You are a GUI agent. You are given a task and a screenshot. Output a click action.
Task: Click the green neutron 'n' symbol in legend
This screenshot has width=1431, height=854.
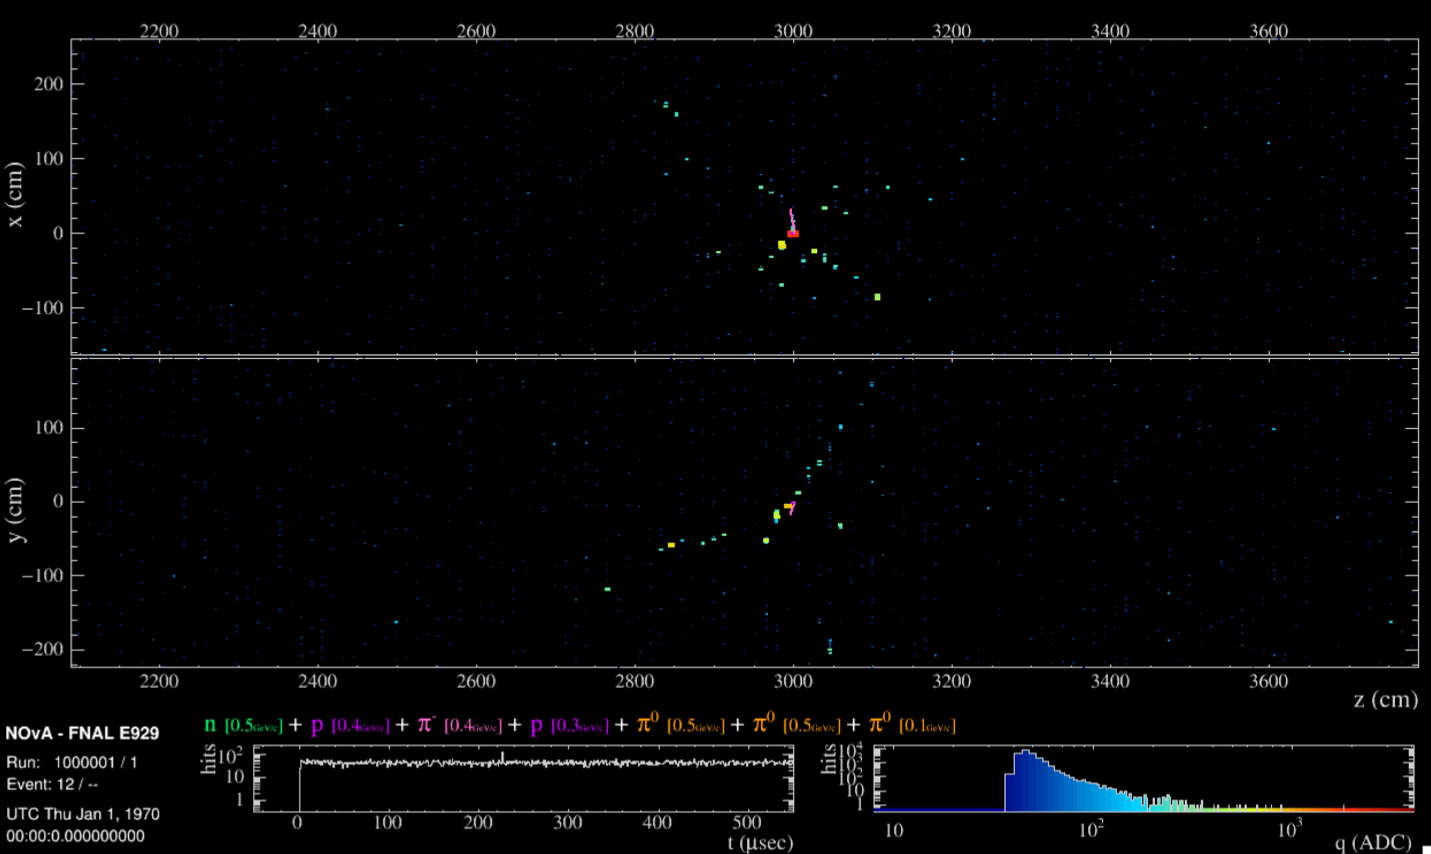210,725
